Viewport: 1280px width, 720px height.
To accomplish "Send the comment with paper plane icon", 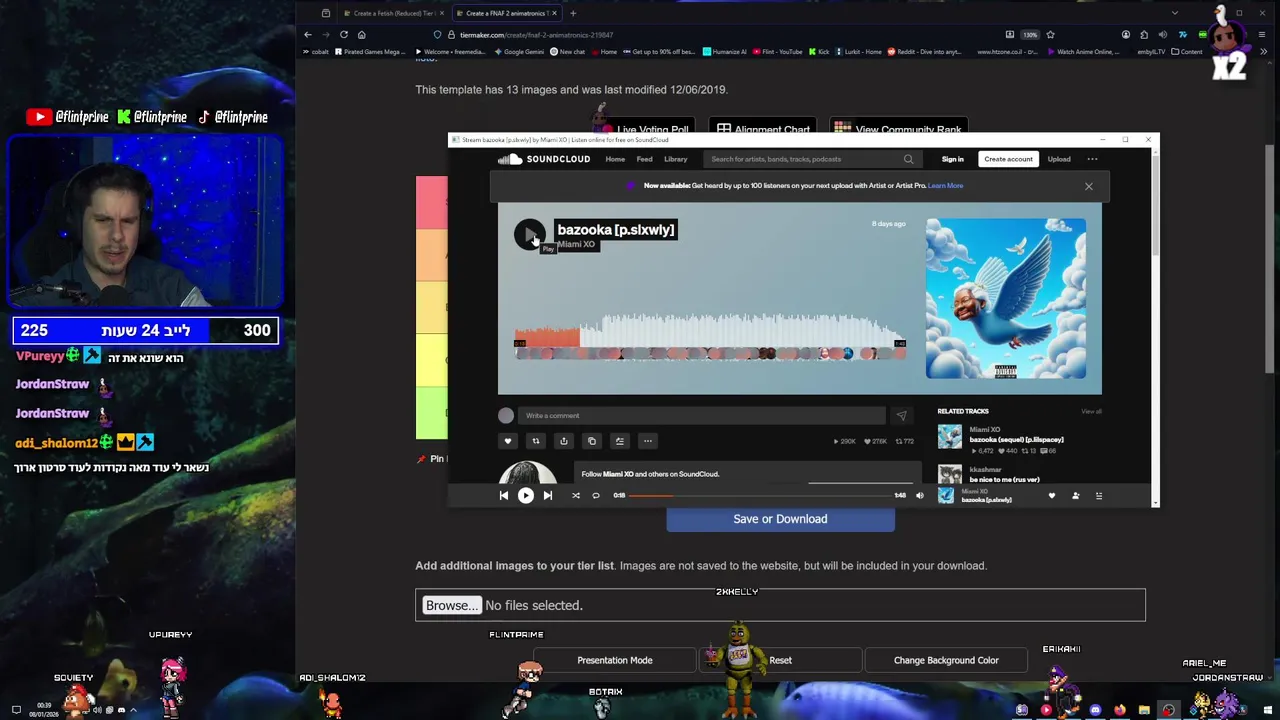I will (x=901, y=416).
